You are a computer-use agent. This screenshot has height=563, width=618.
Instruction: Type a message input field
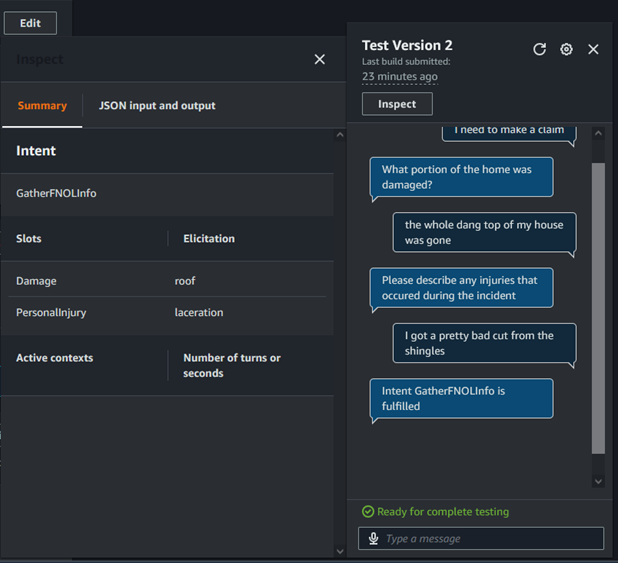490,539
